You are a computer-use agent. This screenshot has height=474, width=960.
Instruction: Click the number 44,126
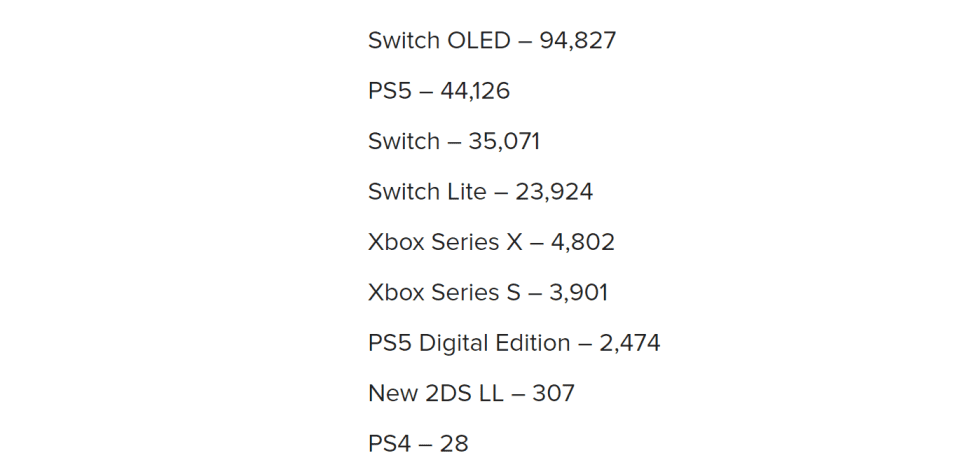click(x=474, y=91)
